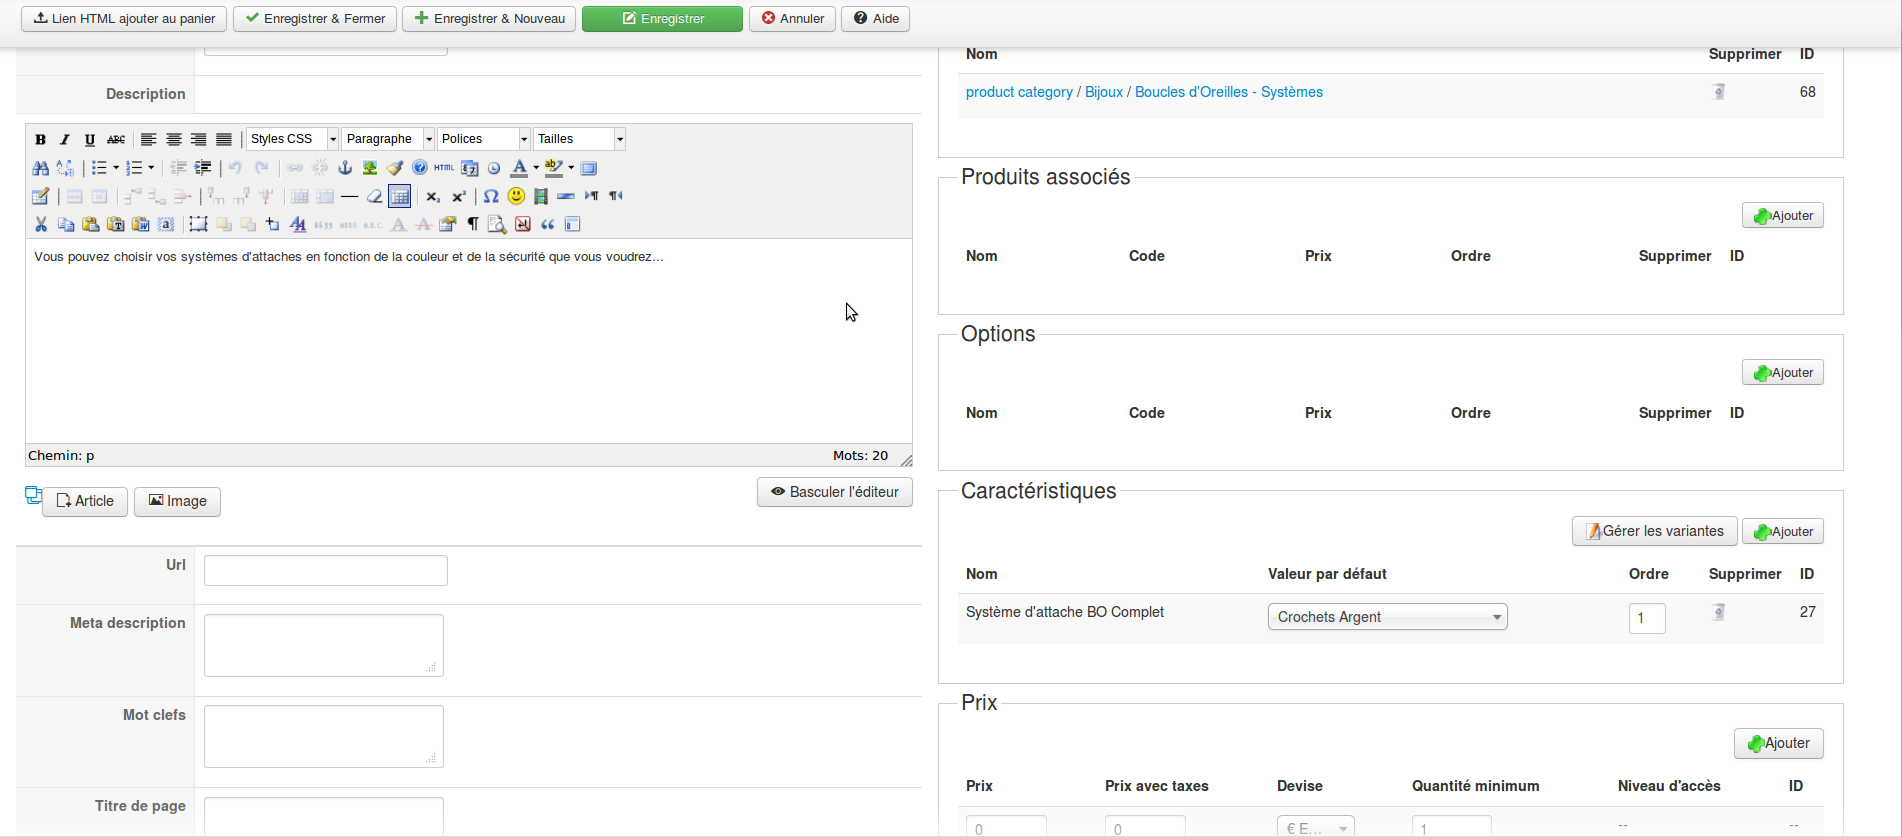Toggle italic text formatting
The width and height of the screenshot is (1902, 837).
click(x=65, y=139)
